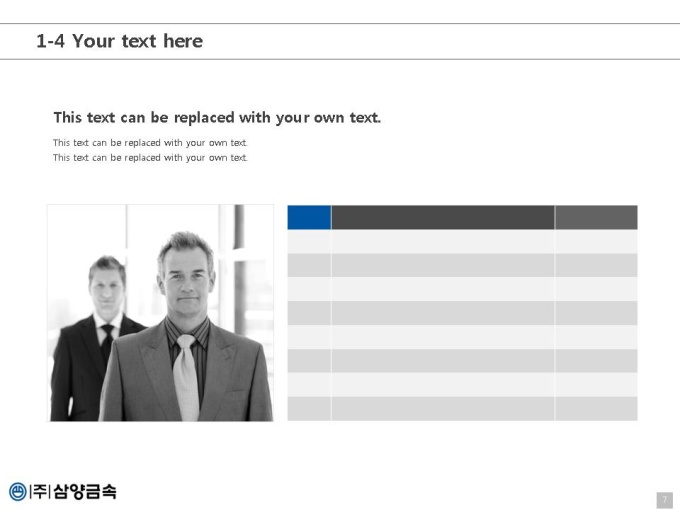Click the second small description line
Image resolution: width=680 pixels, height=510 pixels.
coord(150,157)
